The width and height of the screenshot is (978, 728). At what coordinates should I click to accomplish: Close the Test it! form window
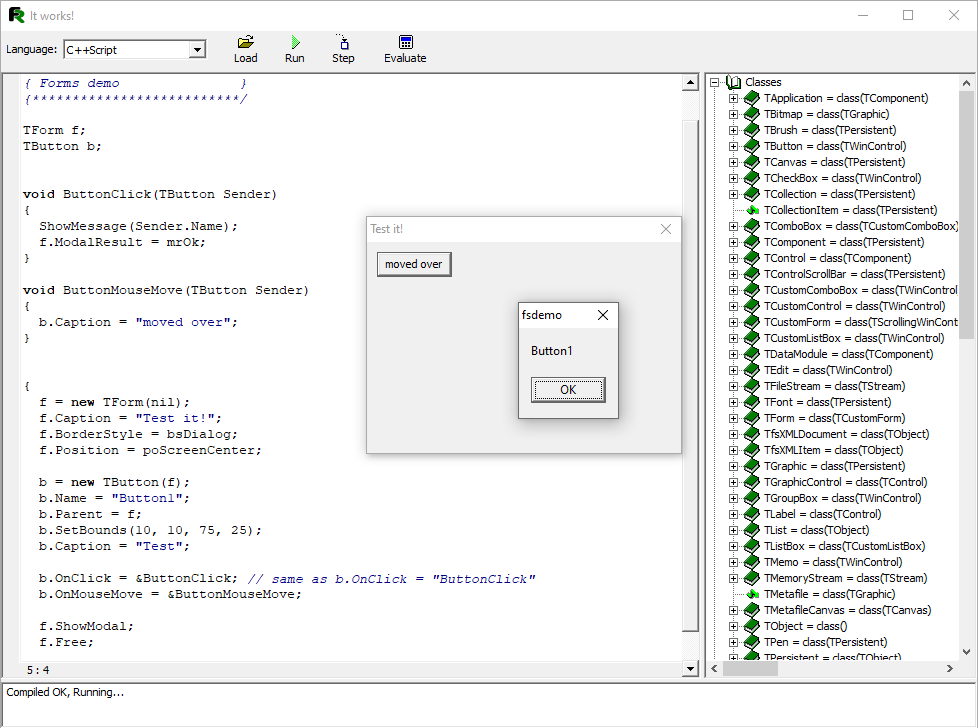[666, 229]
